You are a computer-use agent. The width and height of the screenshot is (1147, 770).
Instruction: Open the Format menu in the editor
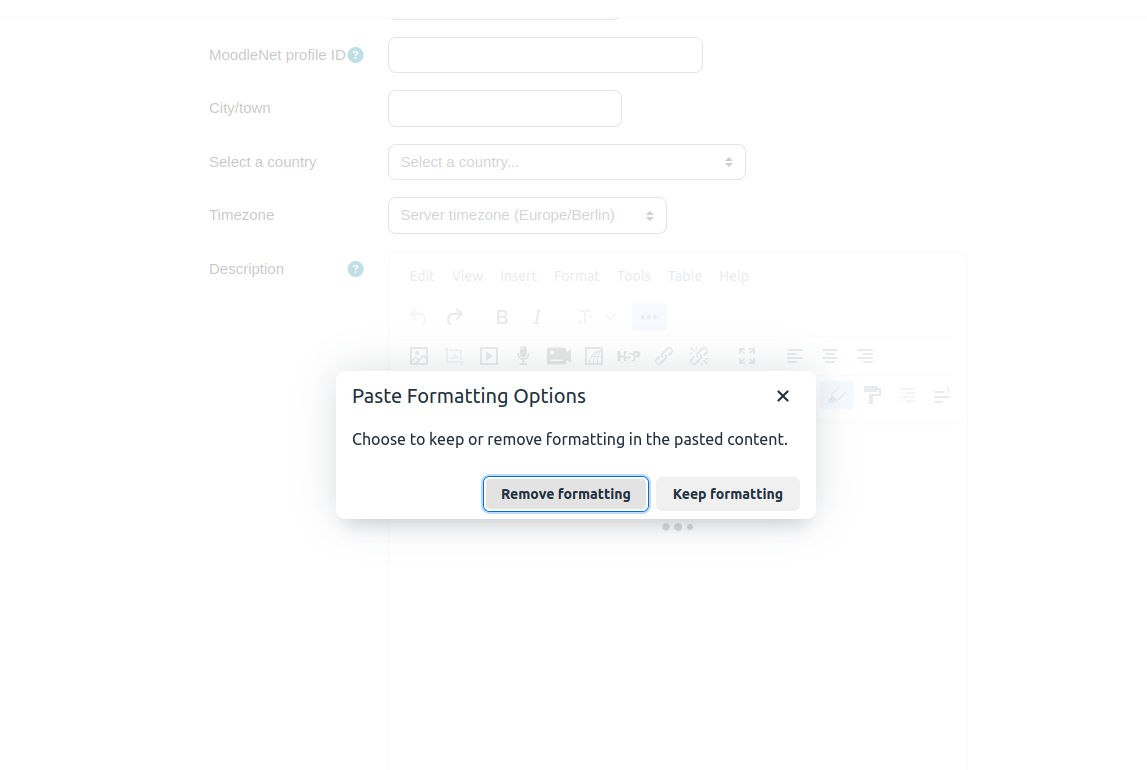[576, 276]
